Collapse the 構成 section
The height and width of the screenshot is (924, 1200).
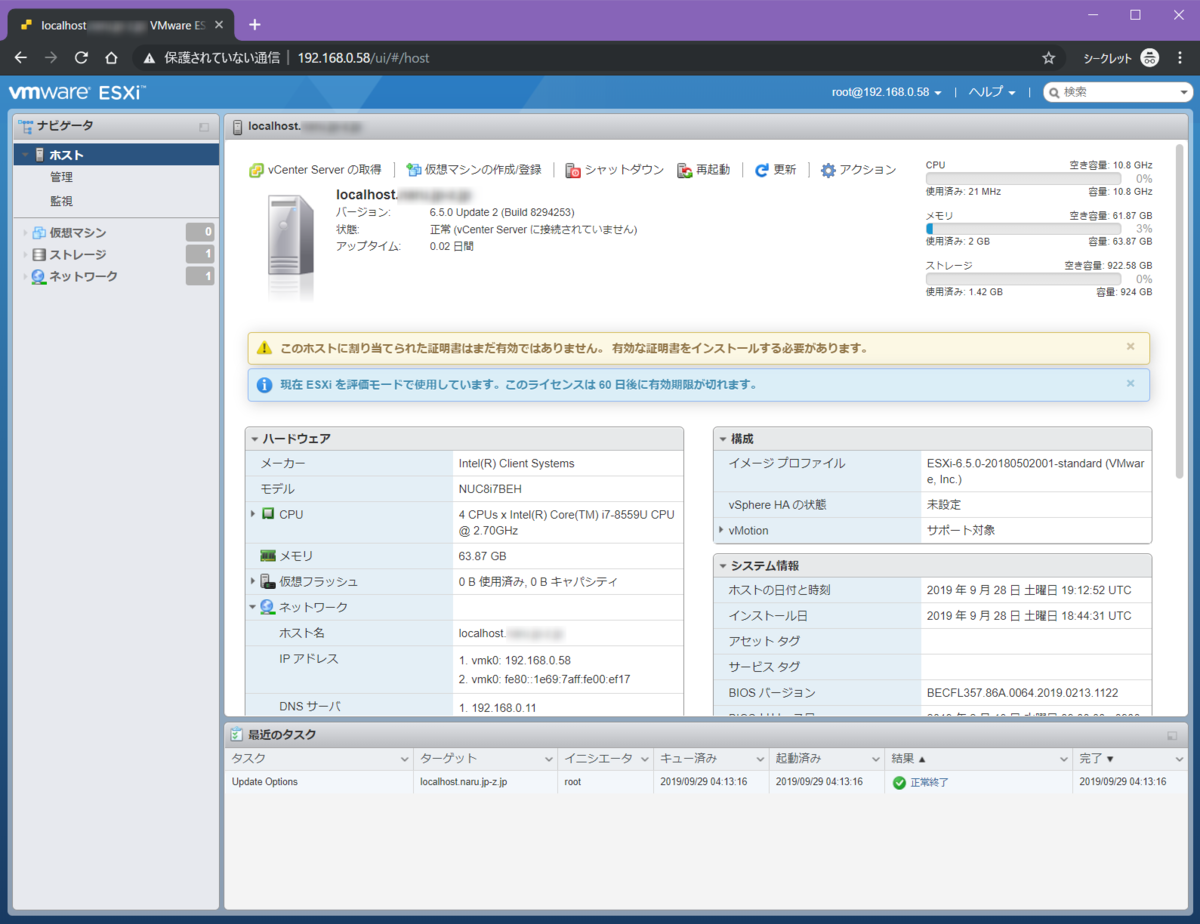tap(723, 439)
